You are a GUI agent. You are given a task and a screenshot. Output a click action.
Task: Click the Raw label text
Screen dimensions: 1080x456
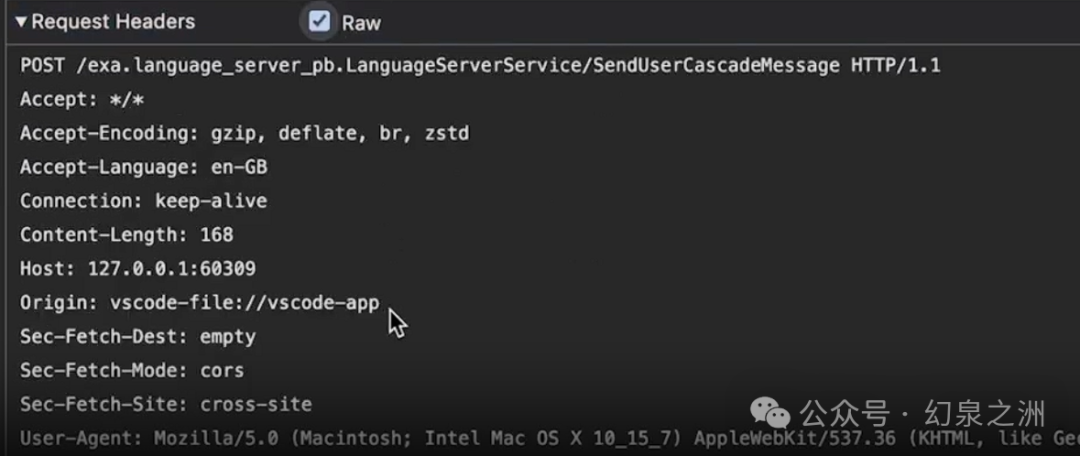click(x=361, y=23)
